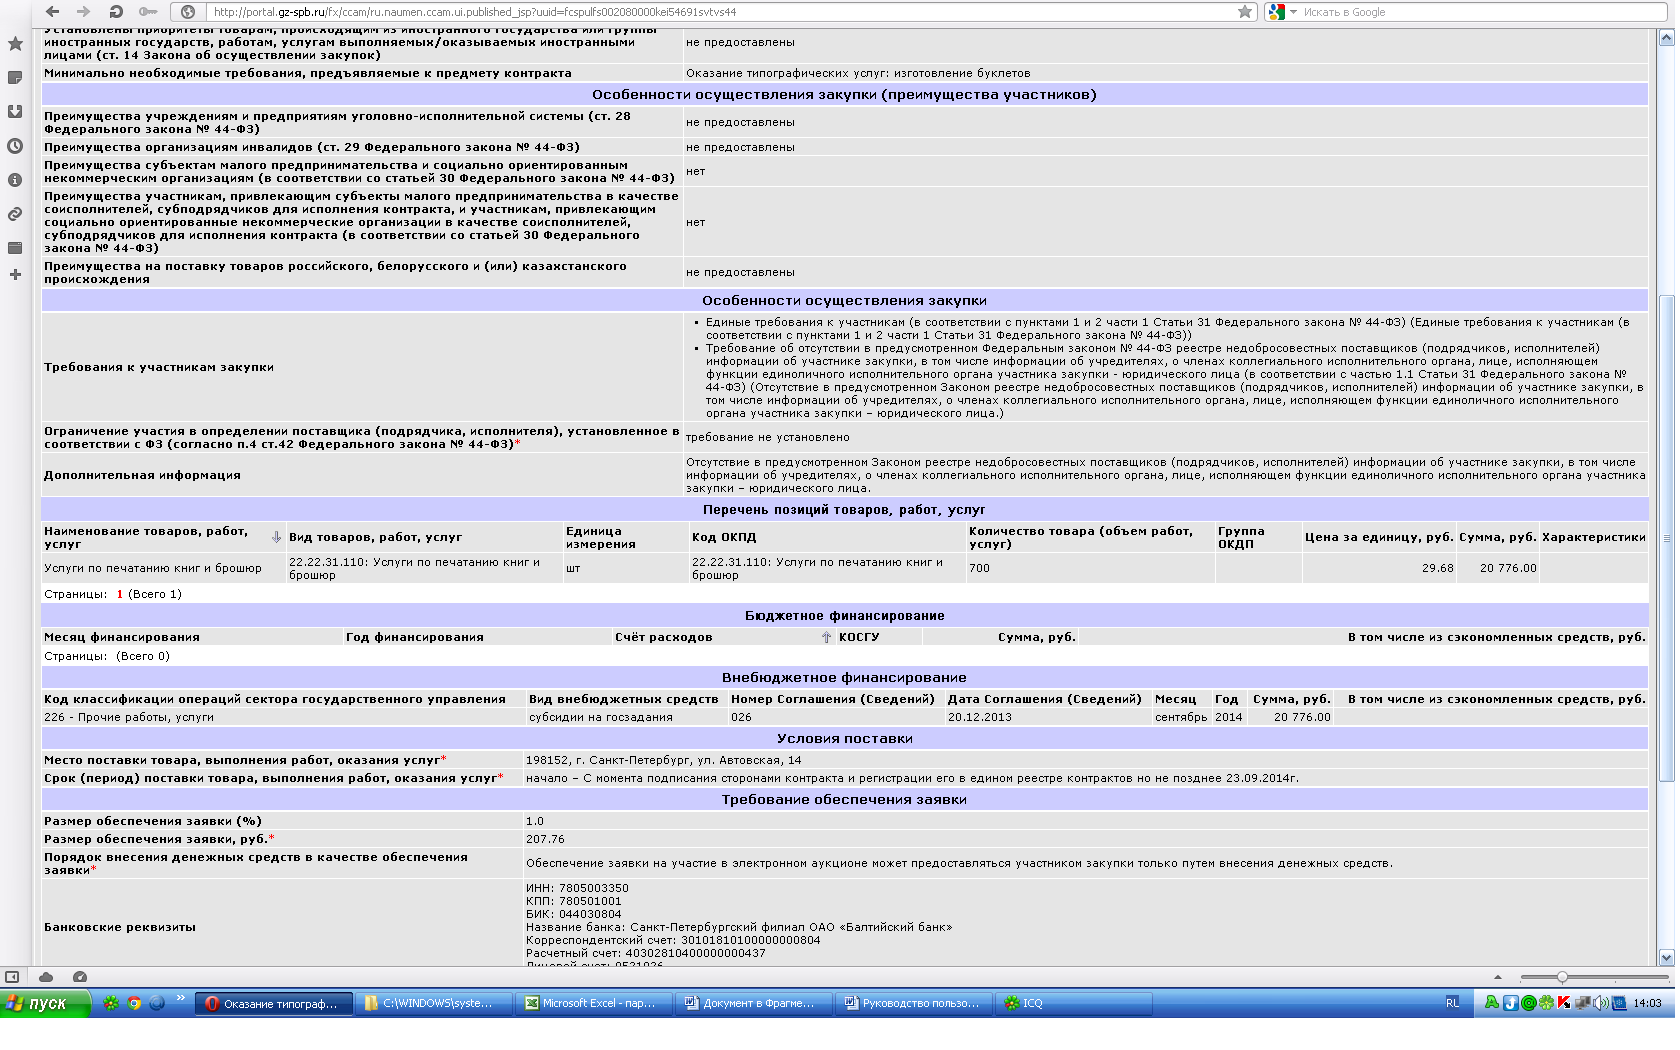Open Opera Link cloud icon
Viewport: 1680px width, 1050px height.
click(46, 977)
